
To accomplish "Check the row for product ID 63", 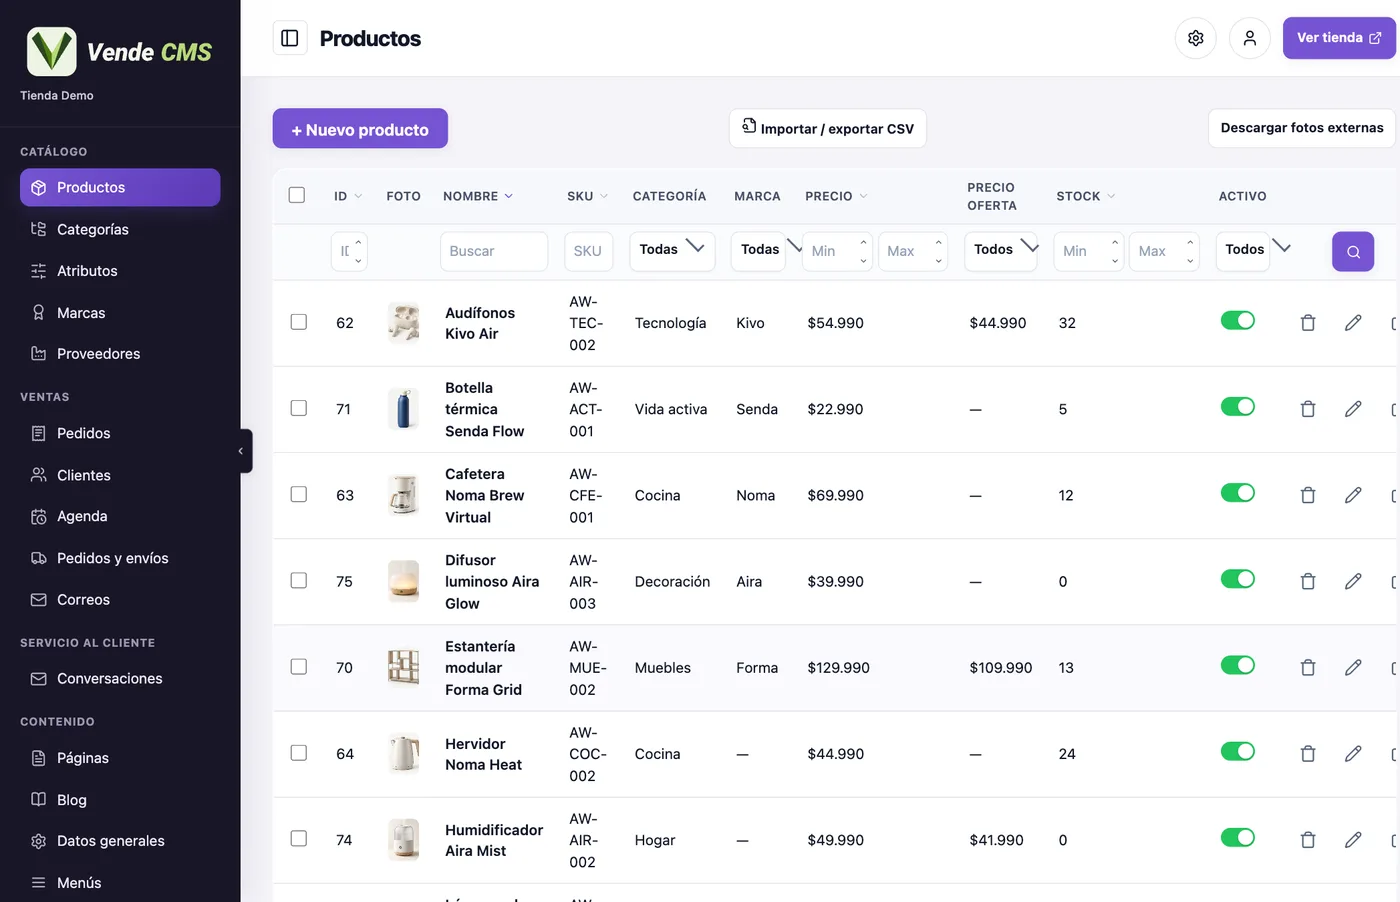I will coord(299,494).
